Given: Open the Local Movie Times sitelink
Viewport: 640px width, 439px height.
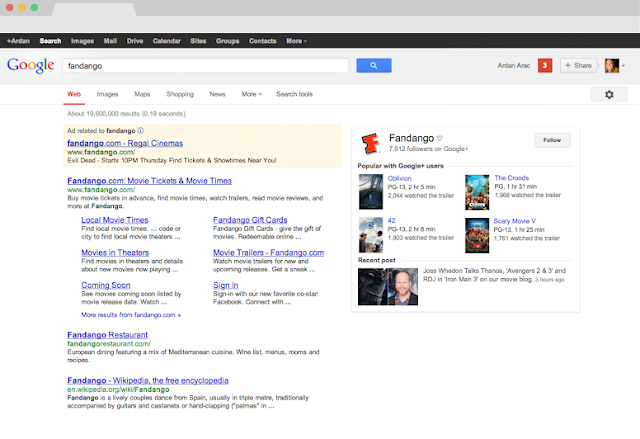Looking at the screenshot, I should (115, 220).
